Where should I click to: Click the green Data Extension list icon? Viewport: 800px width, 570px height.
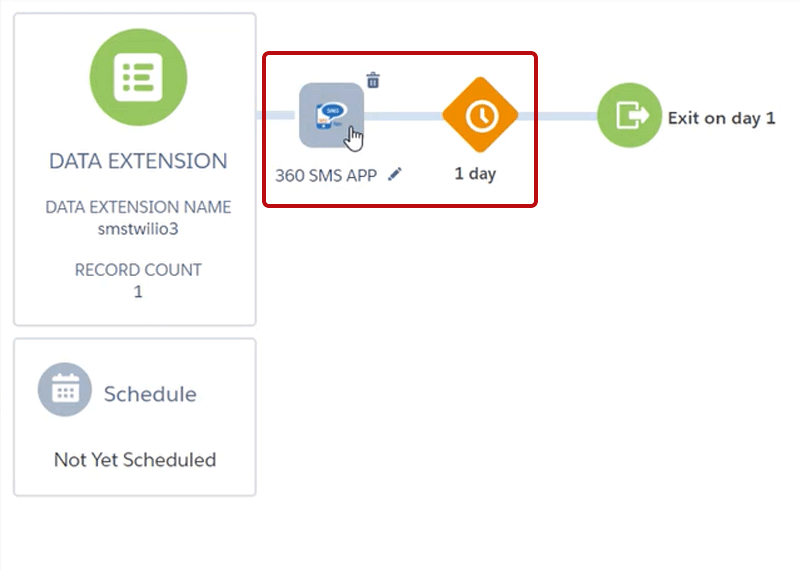click(138, 74)
